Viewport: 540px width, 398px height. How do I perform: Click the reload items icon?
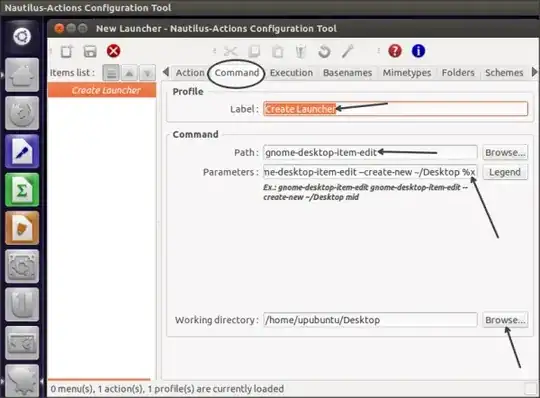324,52
